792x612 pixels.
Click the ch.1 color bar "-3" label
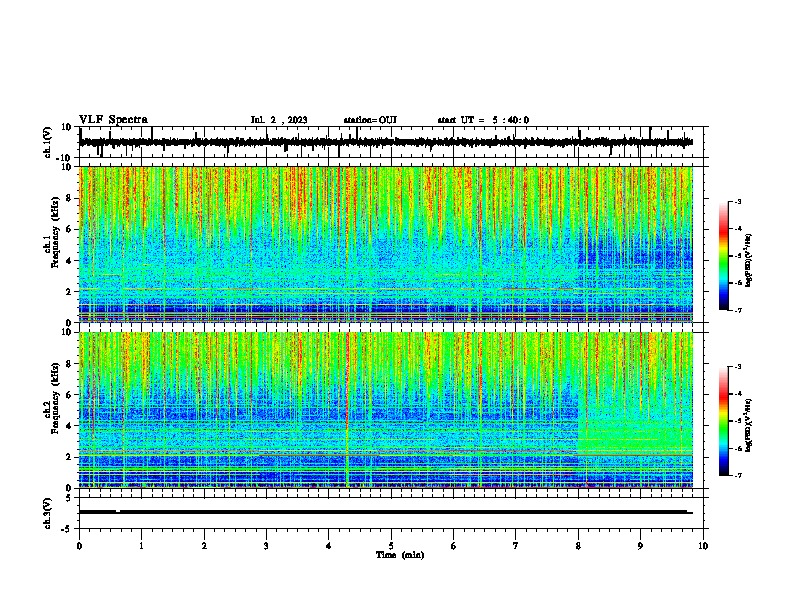(x=737, y=202)
